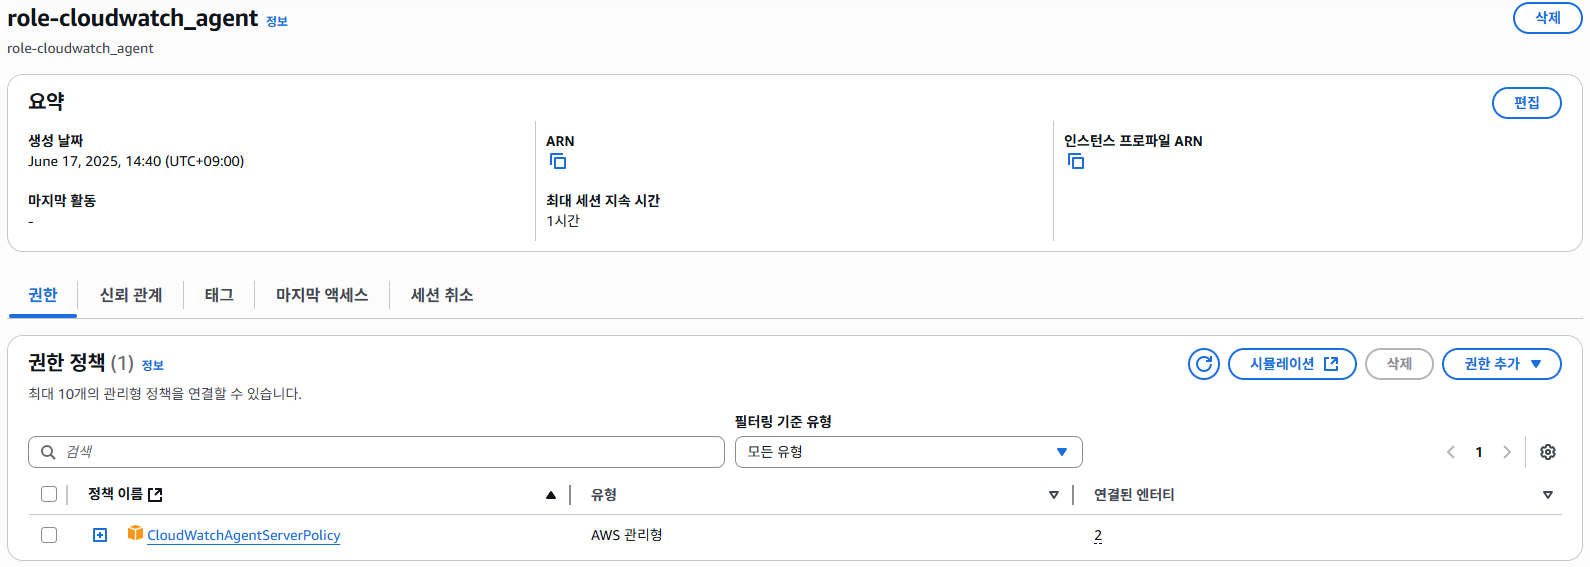This screenshot has height=567, width=1590.
Task: Click the orange AWS managed policy icon
Action: point(135,534)
